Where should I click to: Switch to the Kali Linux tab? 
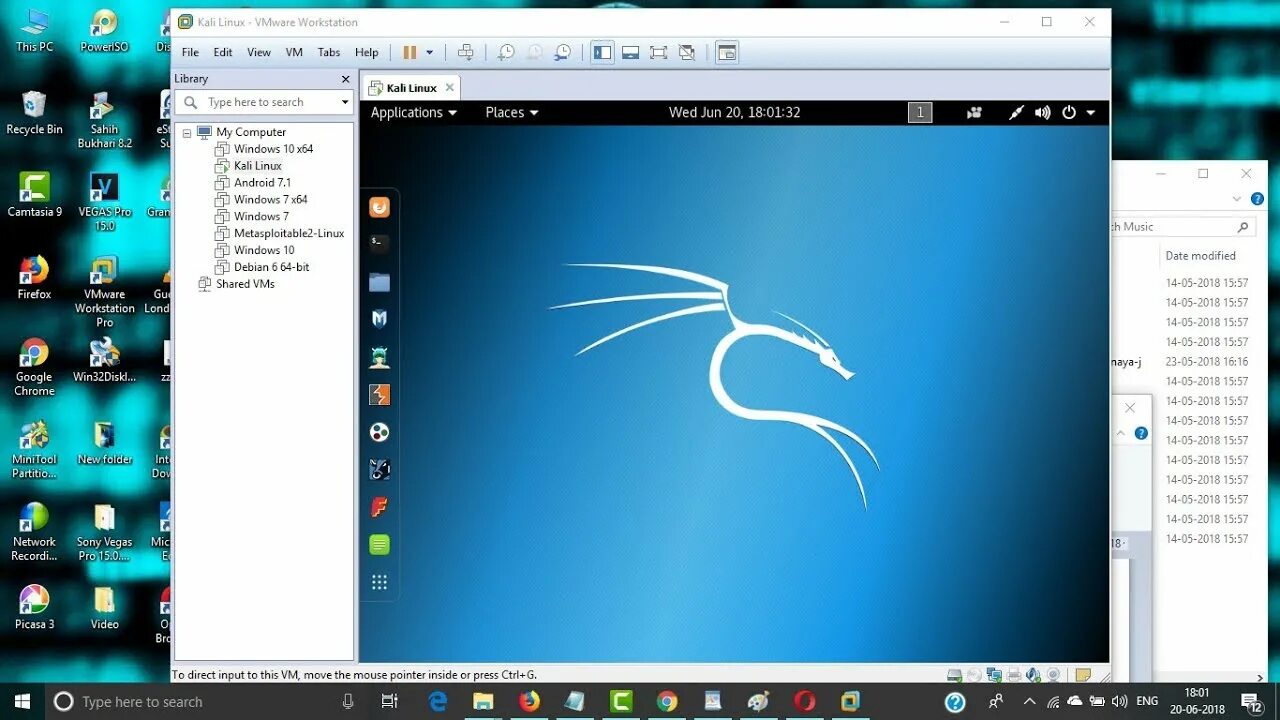point(411,88)
